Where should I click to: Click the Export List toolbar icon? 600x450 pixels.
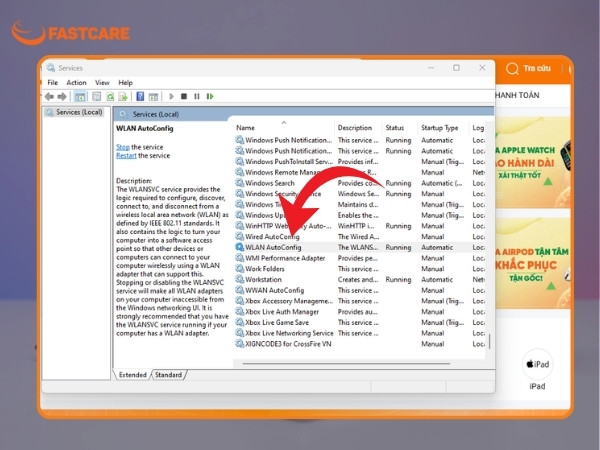coord(123,96)
